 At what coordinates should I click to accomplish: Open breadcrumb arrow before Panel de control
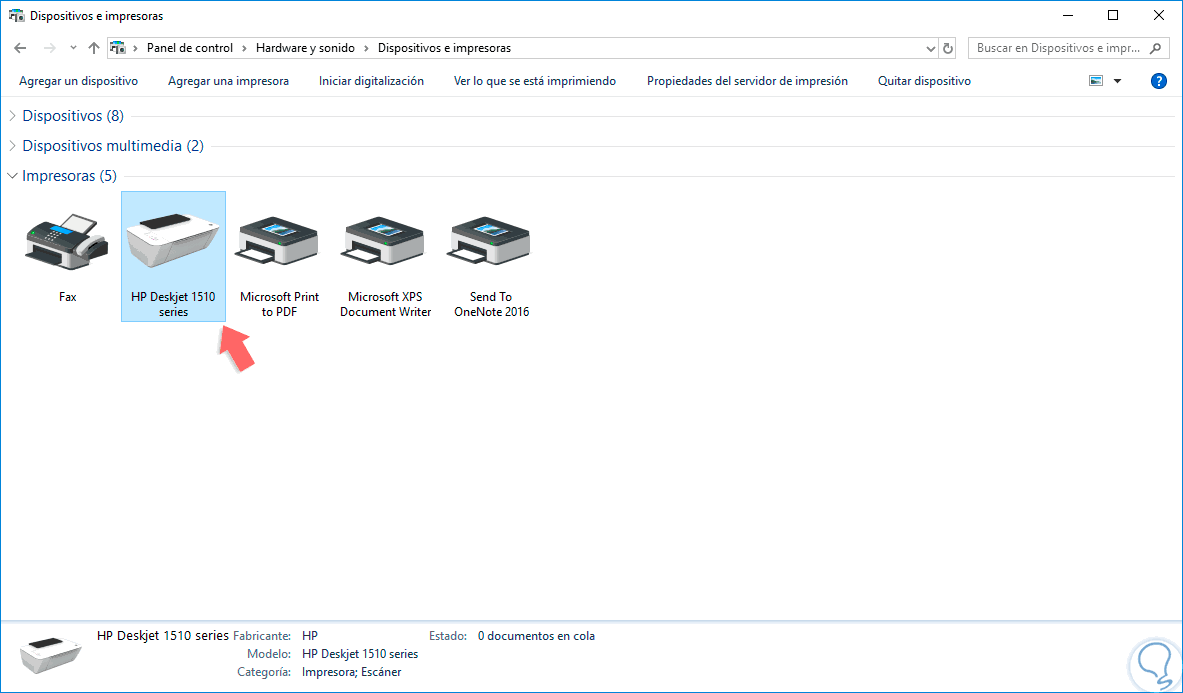pyautogui.click(x=136, y=48)
